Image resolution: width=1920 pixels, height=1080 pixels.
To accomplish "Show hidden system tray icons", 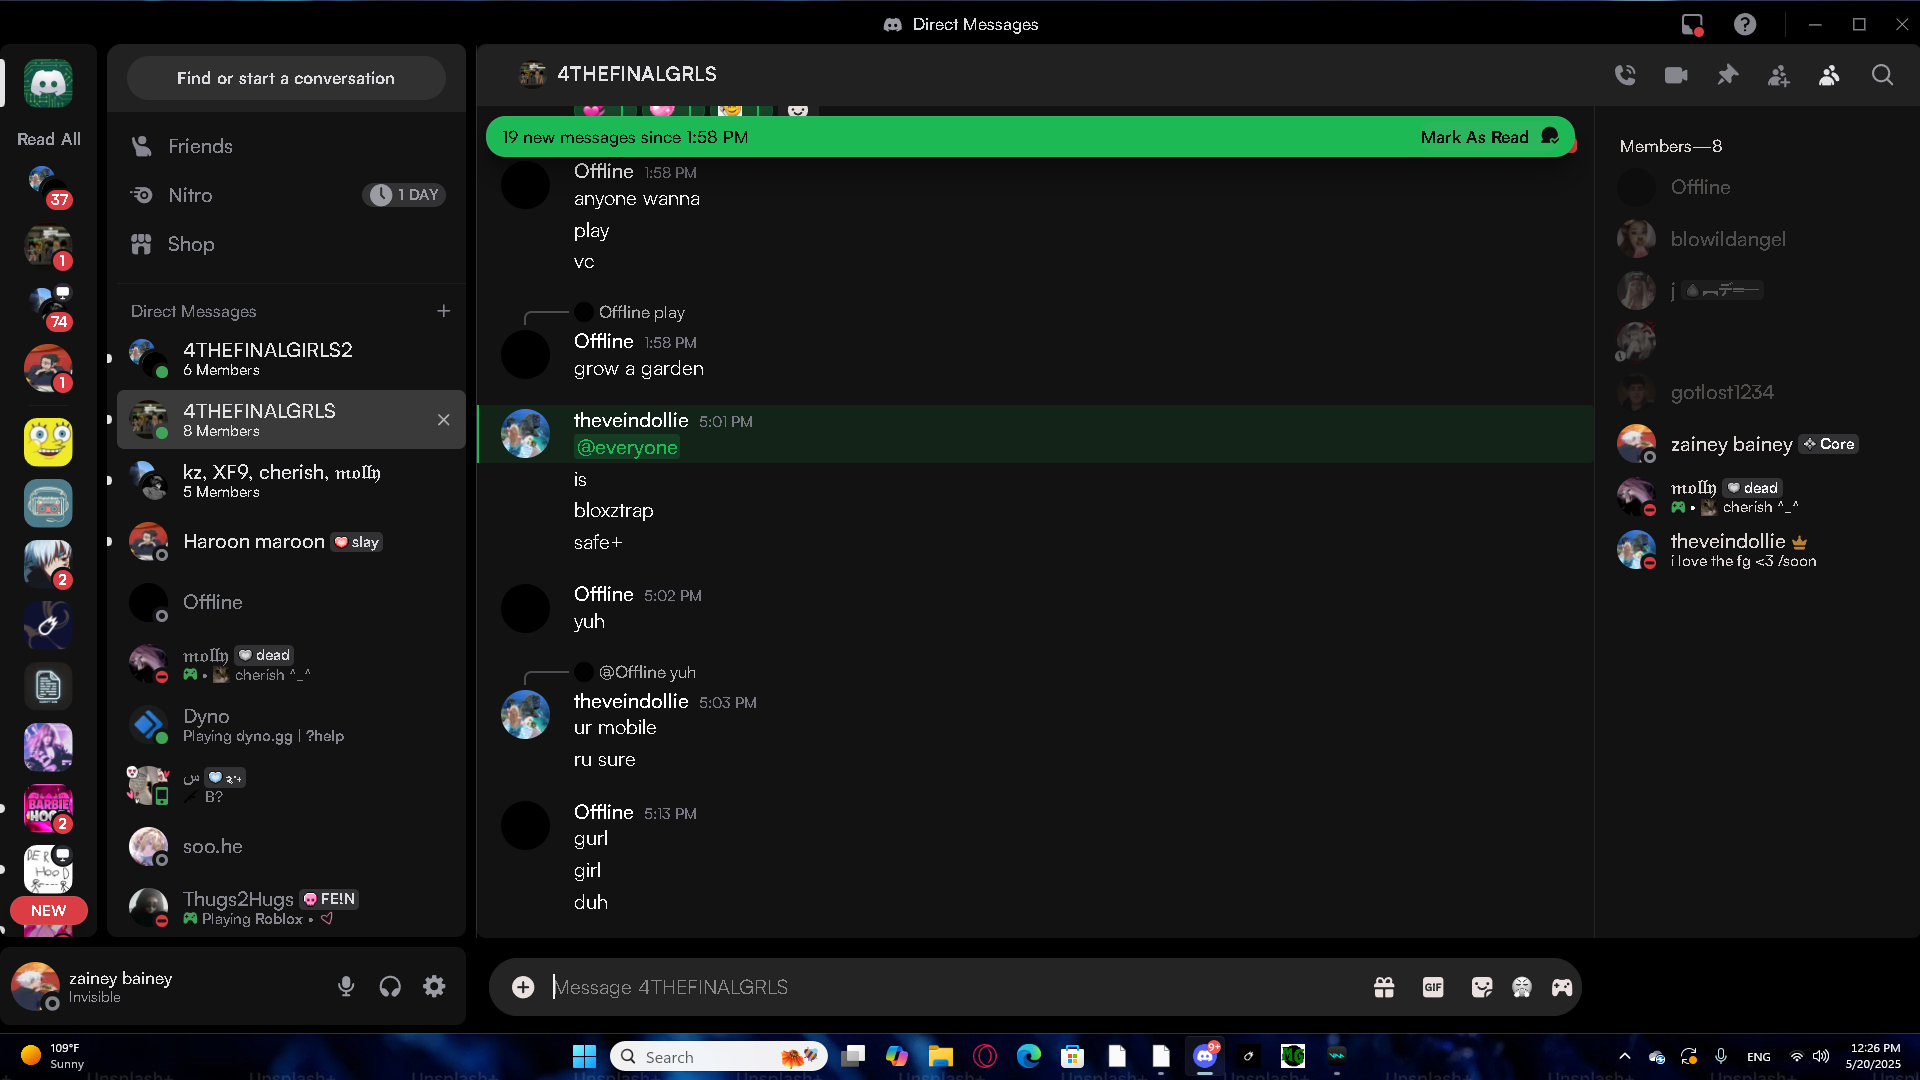I will point(1624,1057).
